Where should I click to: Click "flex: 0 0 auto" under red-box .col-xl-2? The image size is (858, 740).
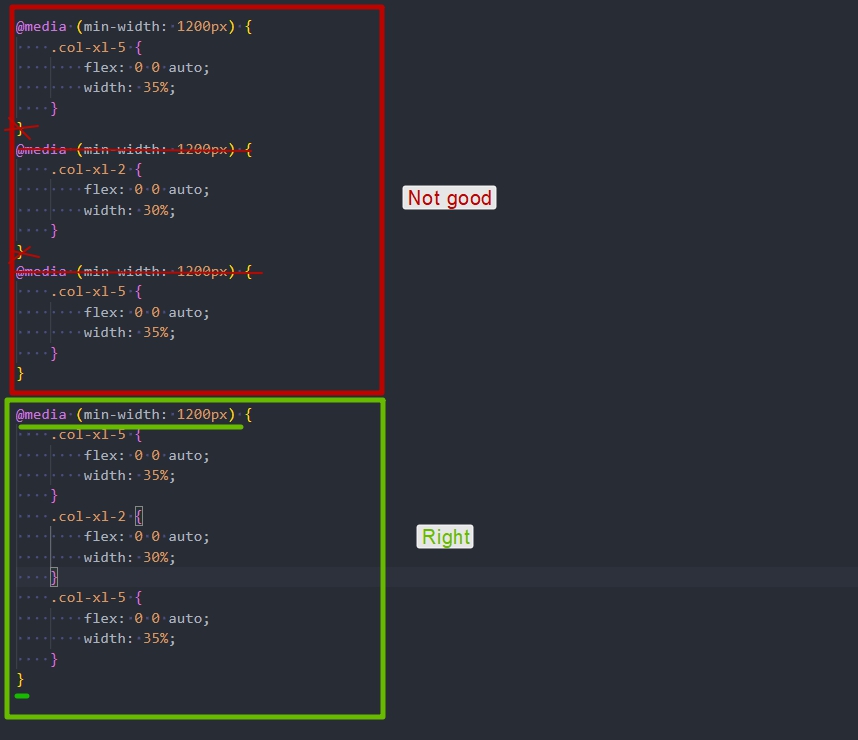click(x=147, y=189)
